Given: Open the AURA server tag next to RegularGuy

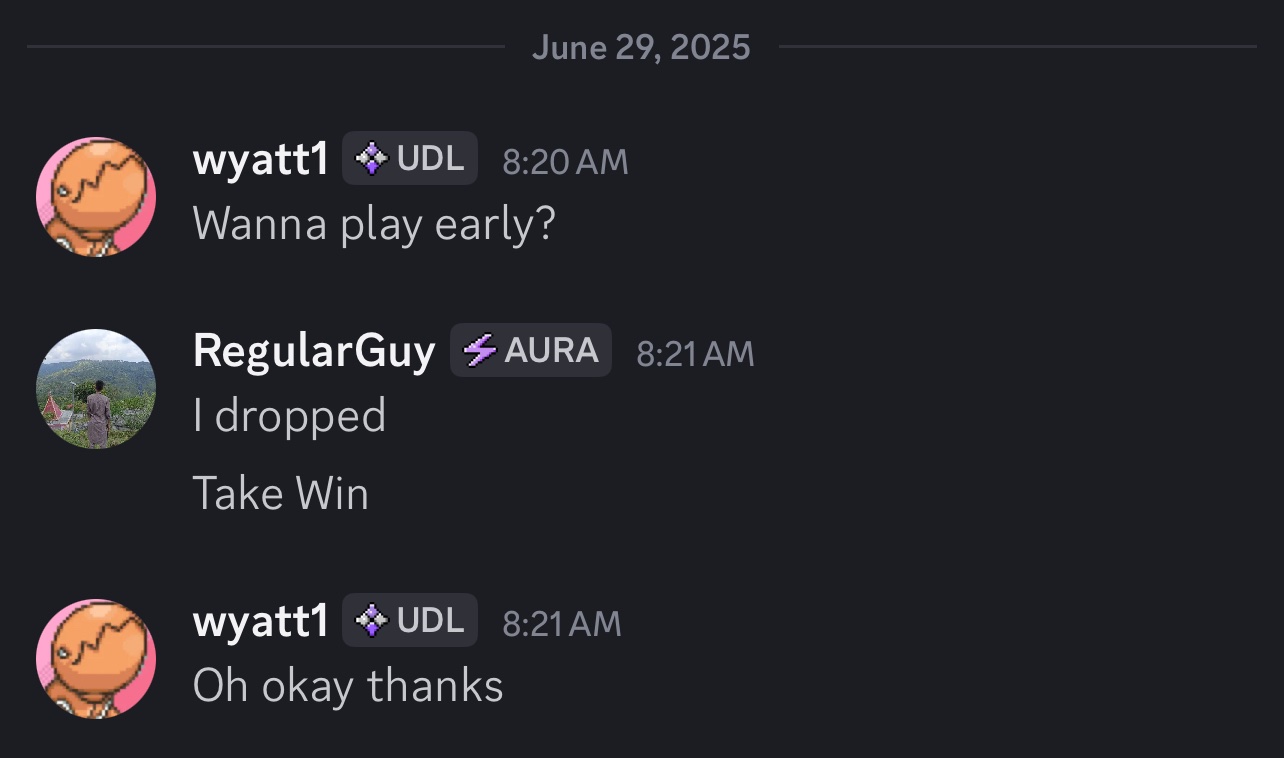Looking at the screenshot, I should [531, 350].
